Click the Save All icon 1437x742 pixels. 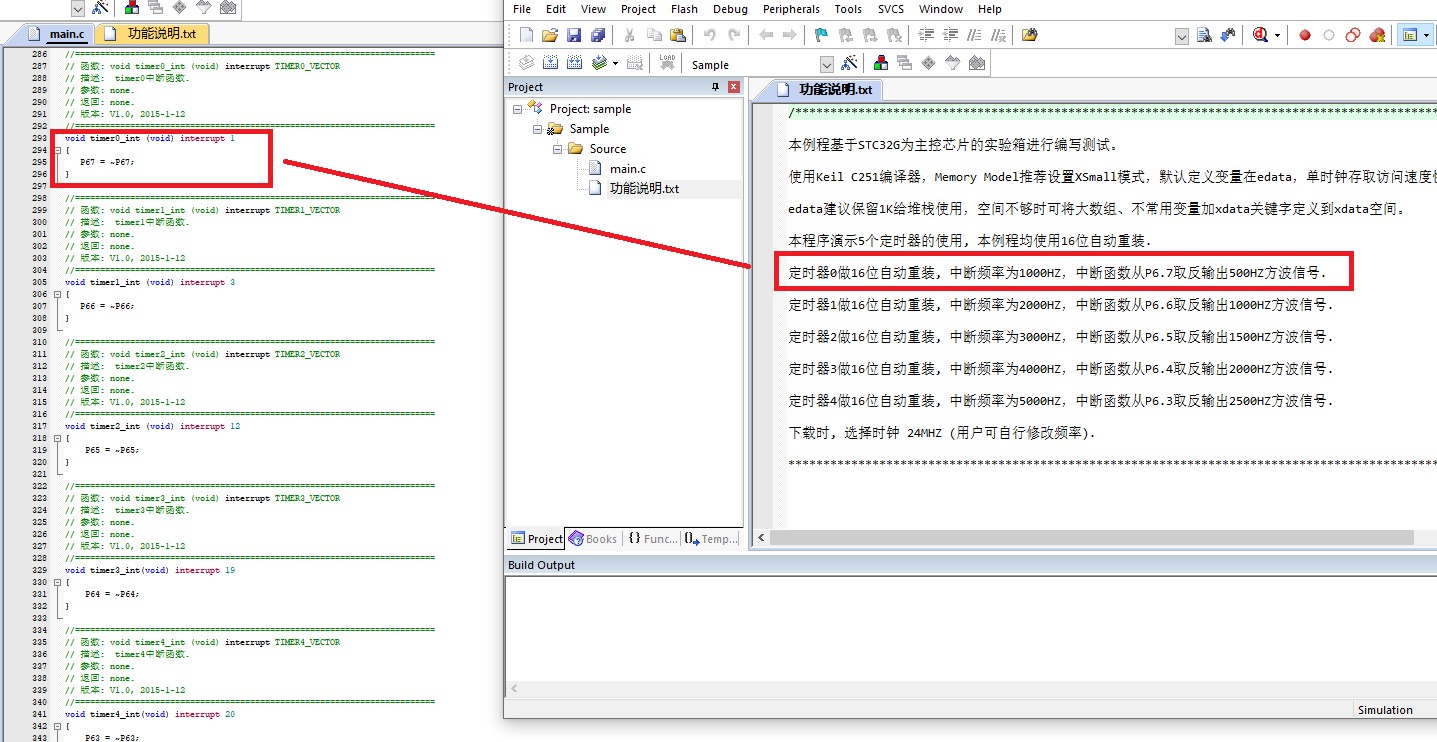coord(597,35)
